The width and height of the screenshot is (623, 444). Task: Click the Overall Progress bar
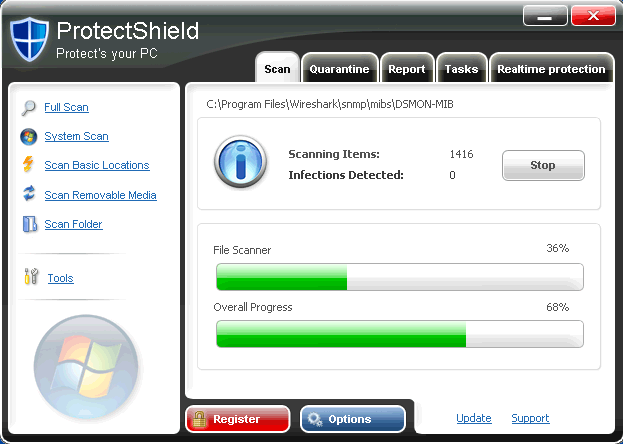pyautogui.click(x=398, y=334)
